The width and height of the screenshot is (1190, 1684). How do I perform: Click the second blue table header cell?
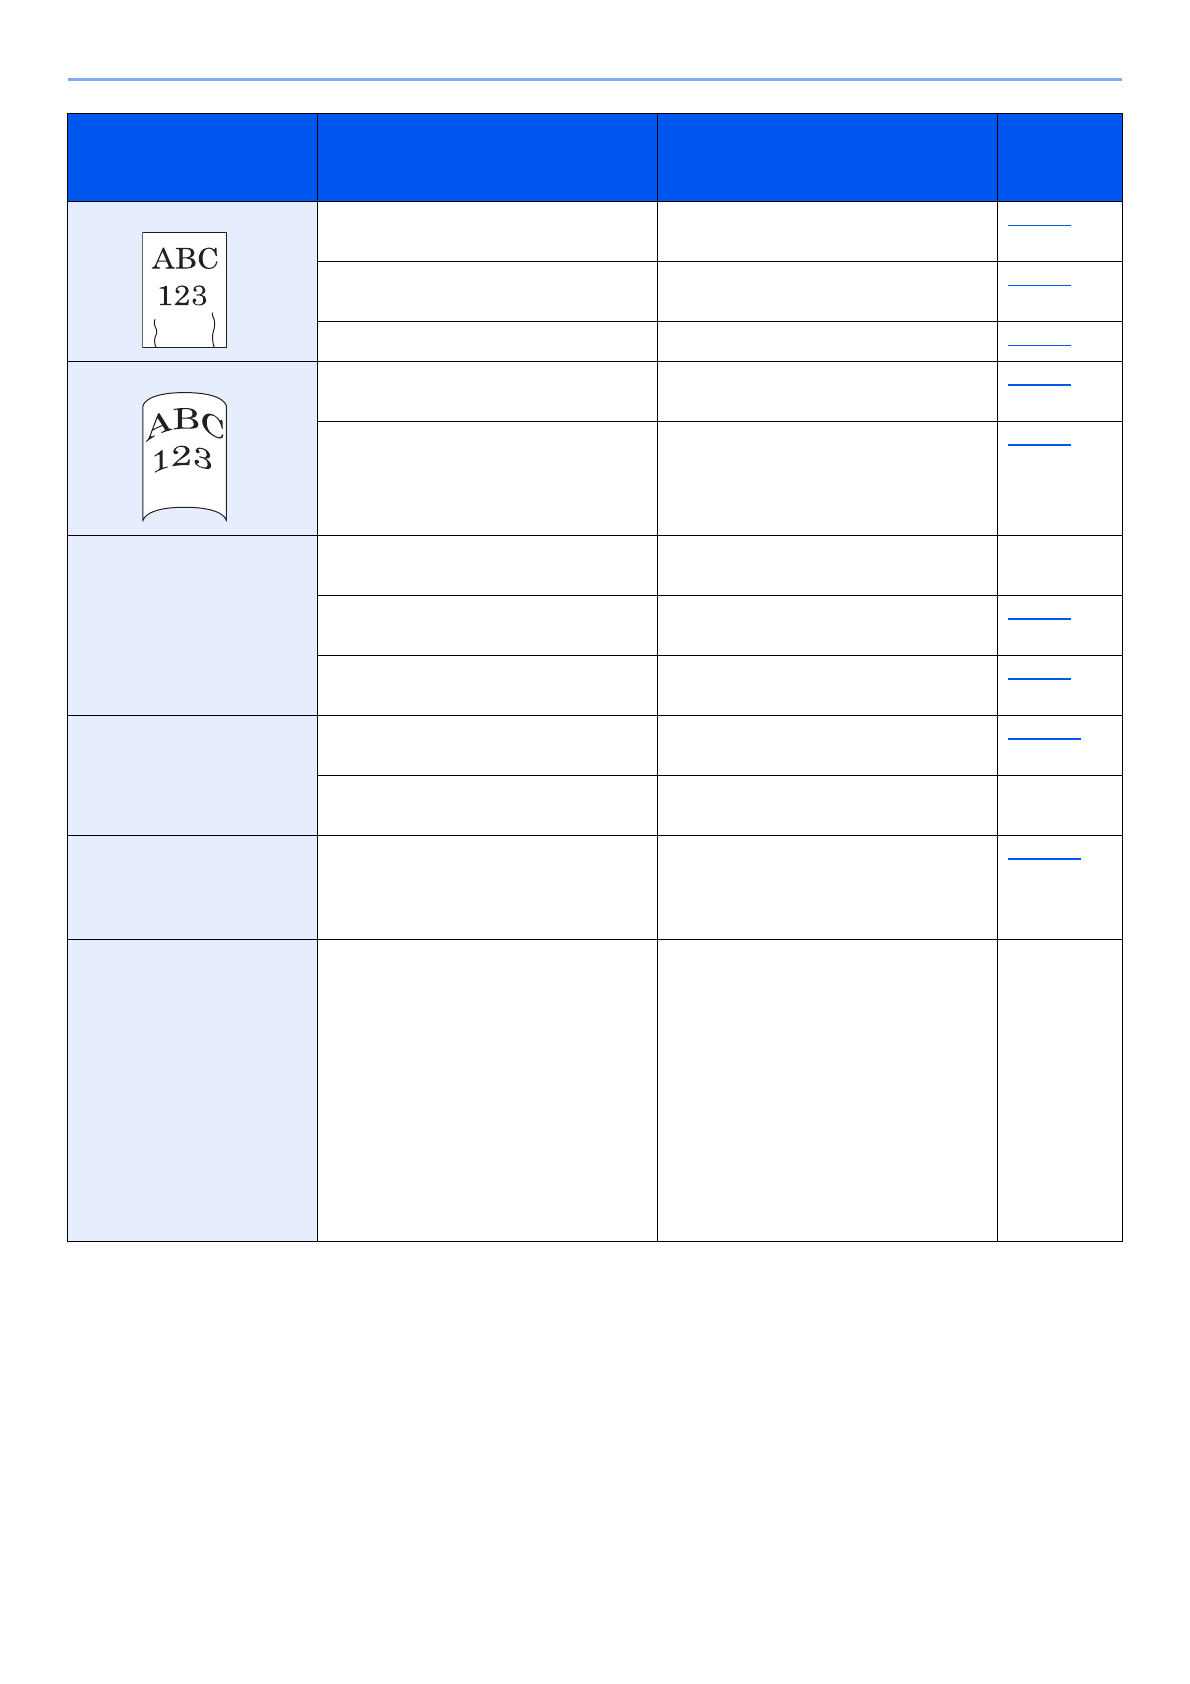(487, 157)
